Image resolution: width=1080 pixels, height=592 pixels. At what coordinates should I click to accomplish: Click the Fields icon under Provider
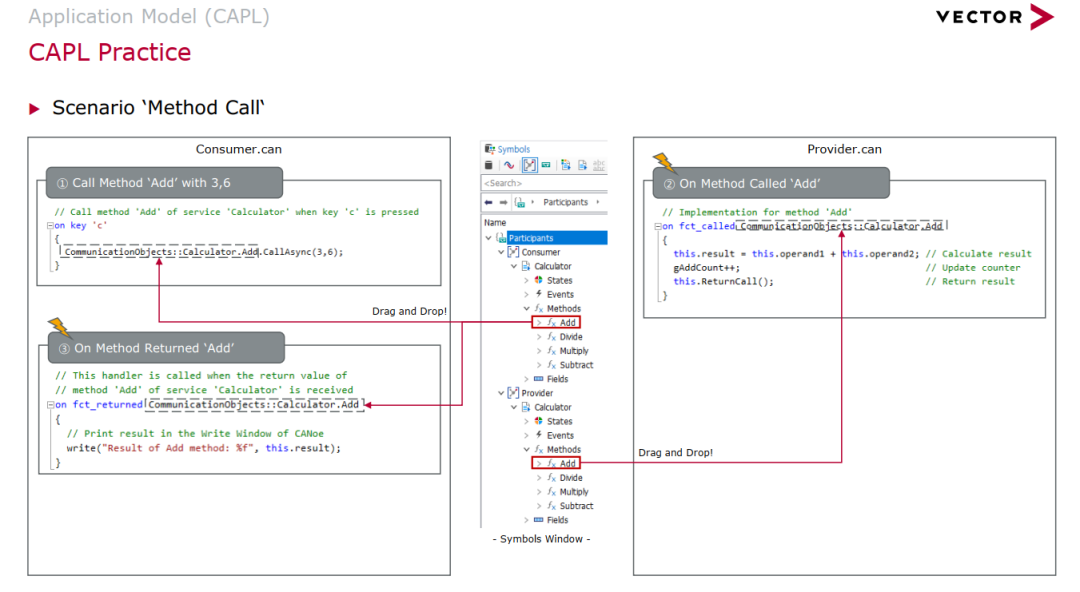click(539, 520)
